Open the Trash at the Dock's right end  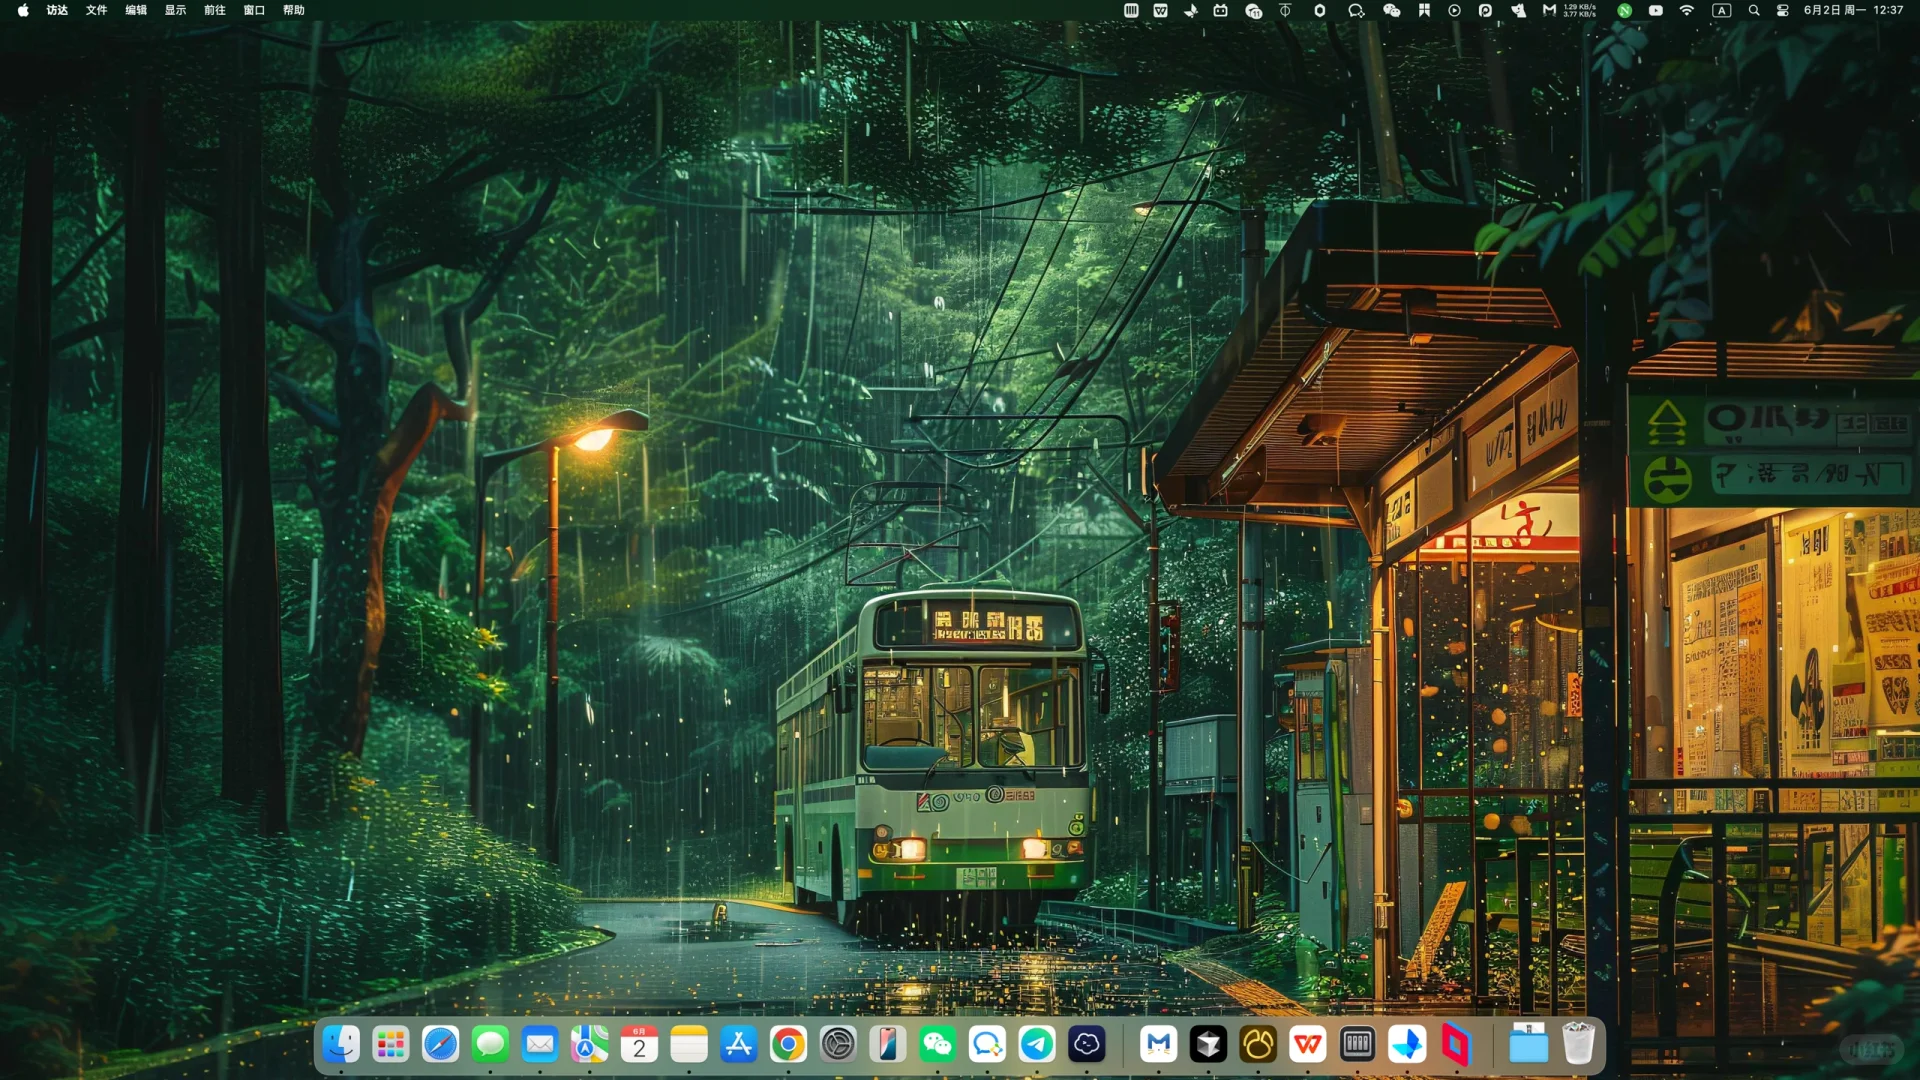tap(1580, 1044)
